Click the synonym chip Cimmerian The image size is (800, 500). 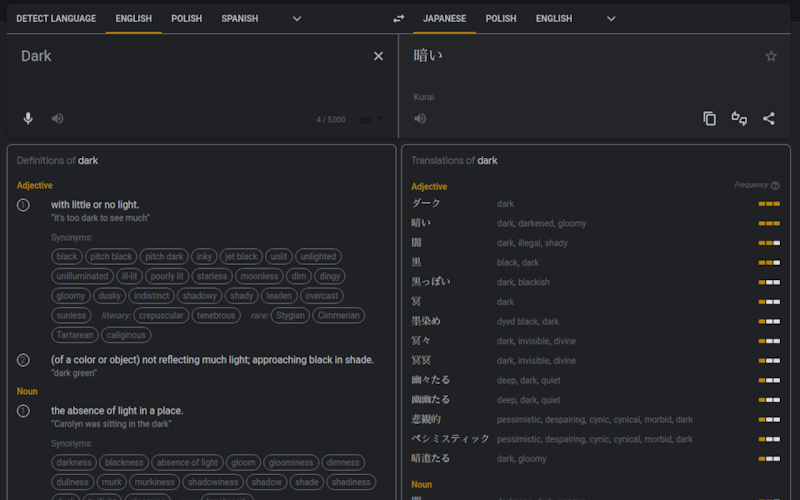[339, 315]
